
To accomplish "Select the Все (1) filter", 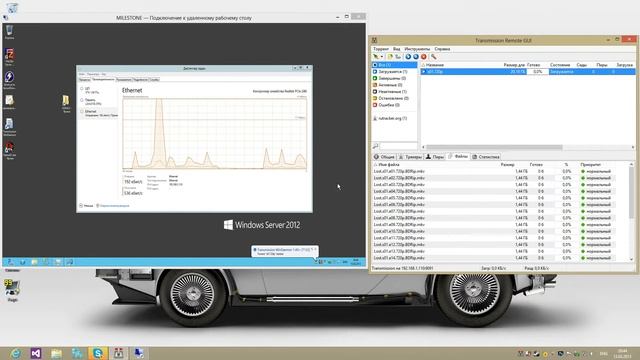I will 394,65.
